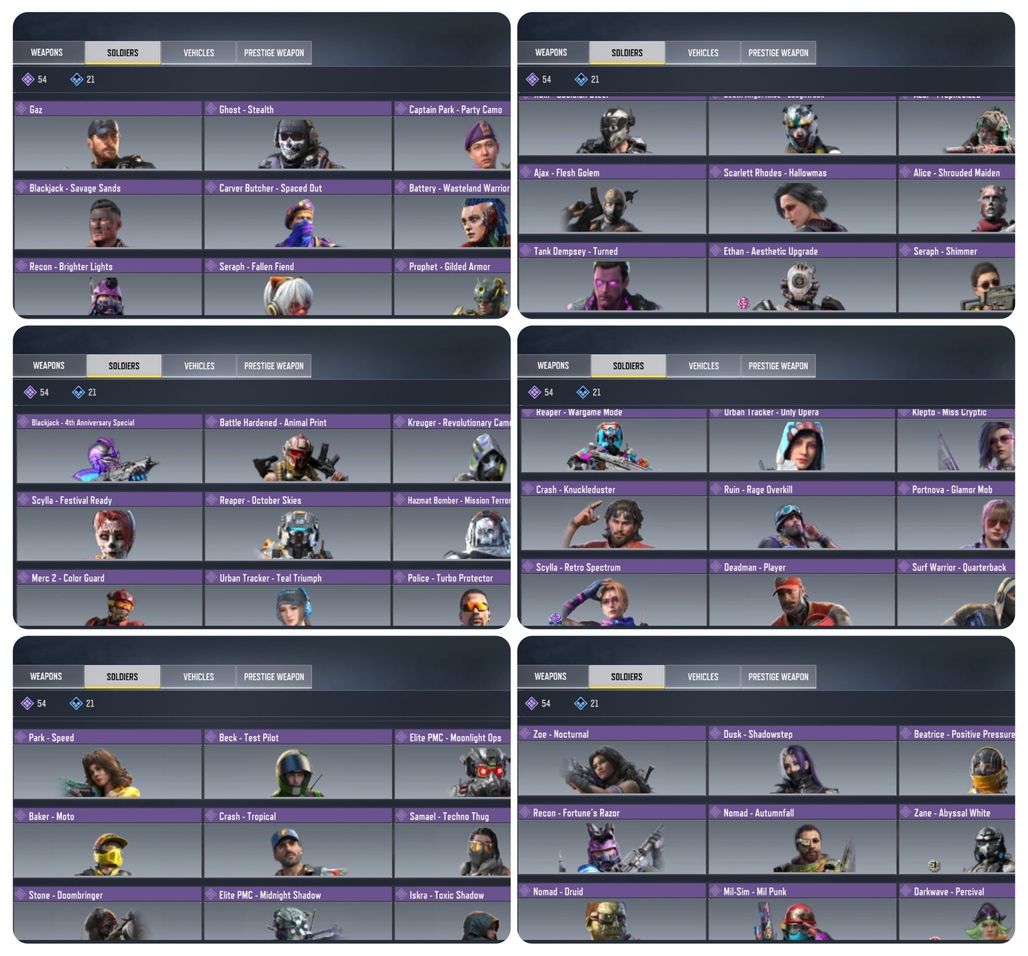Click purple gem icon showing 54 in top-left panel

point(28,79)
